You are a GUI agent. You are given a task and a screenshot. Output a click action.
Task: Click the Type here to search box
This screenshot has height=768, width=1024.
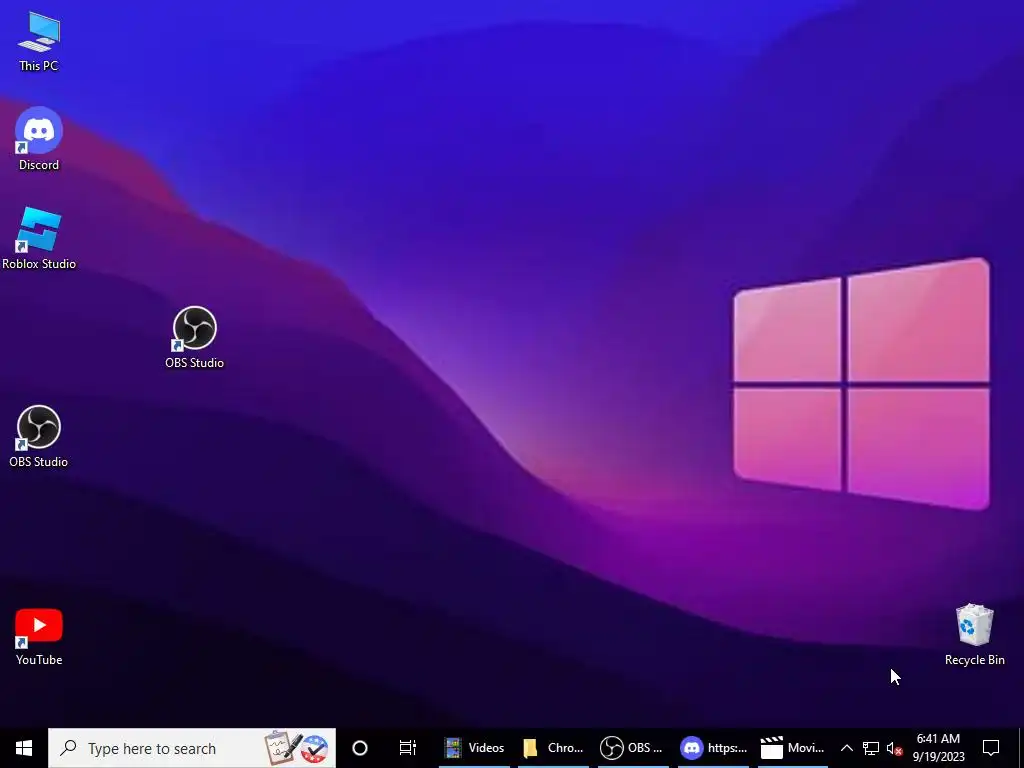coord(192,748)
